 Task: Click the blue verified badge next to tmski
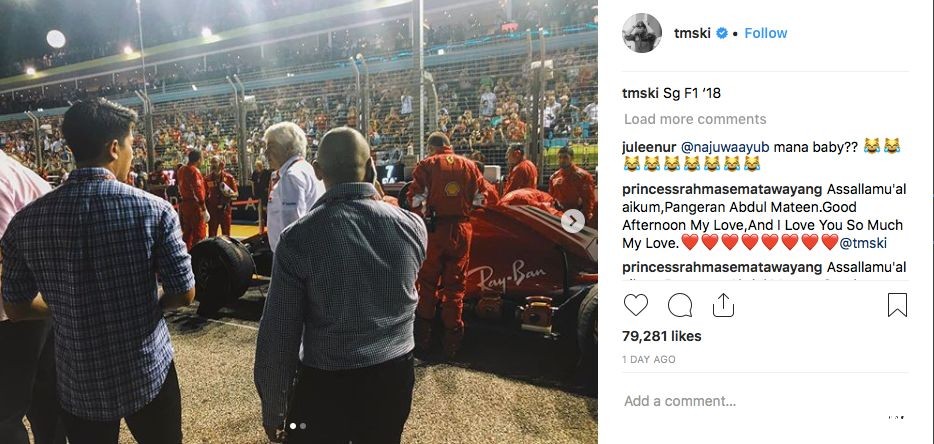click(x=721, y=33)
